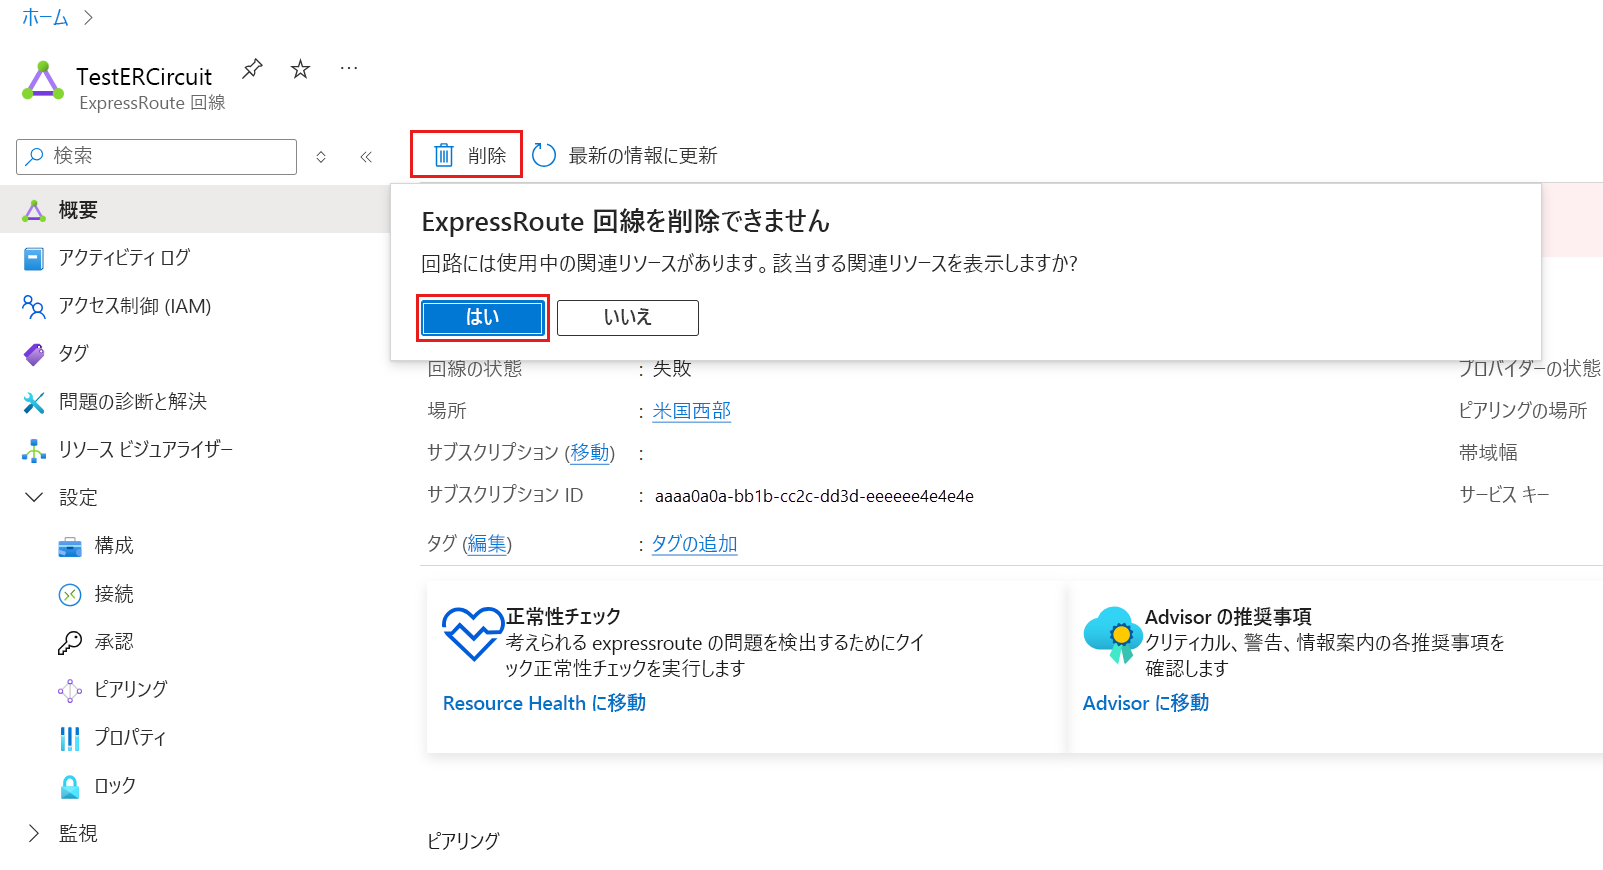Confirm with the はい button
Viewport: 1603px width, 870px height.
tap(483, 317)
